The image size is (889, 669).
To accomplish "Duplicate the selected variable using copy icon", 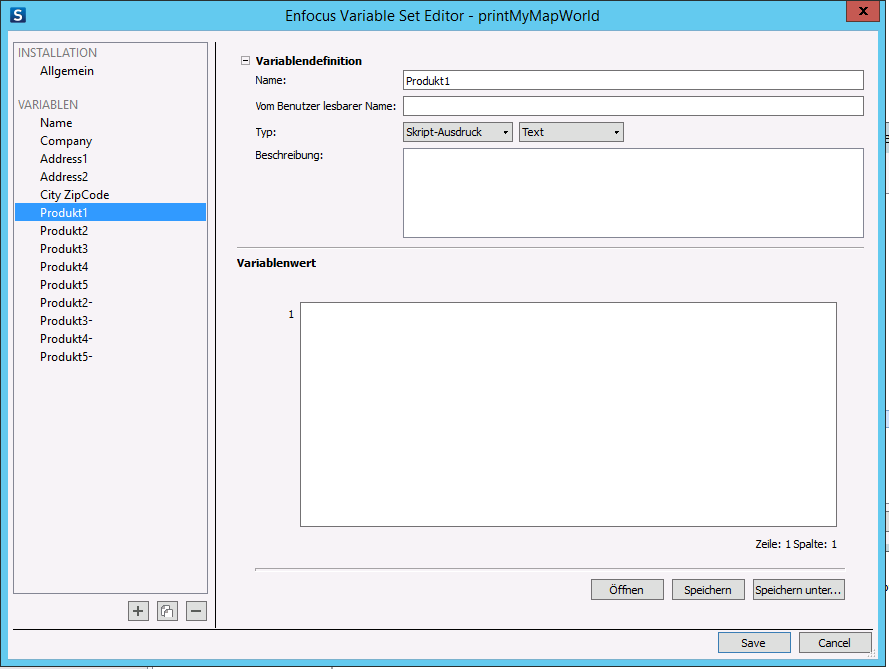I will (167, 611).
